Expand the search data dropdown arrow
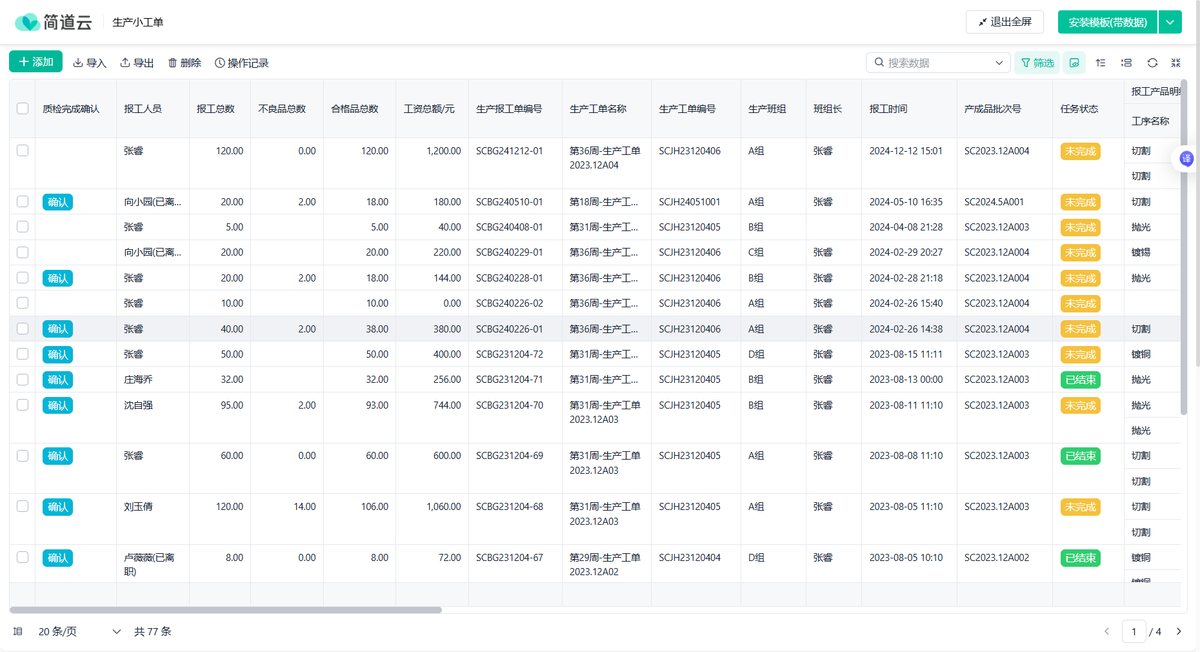 click(999, 63)
